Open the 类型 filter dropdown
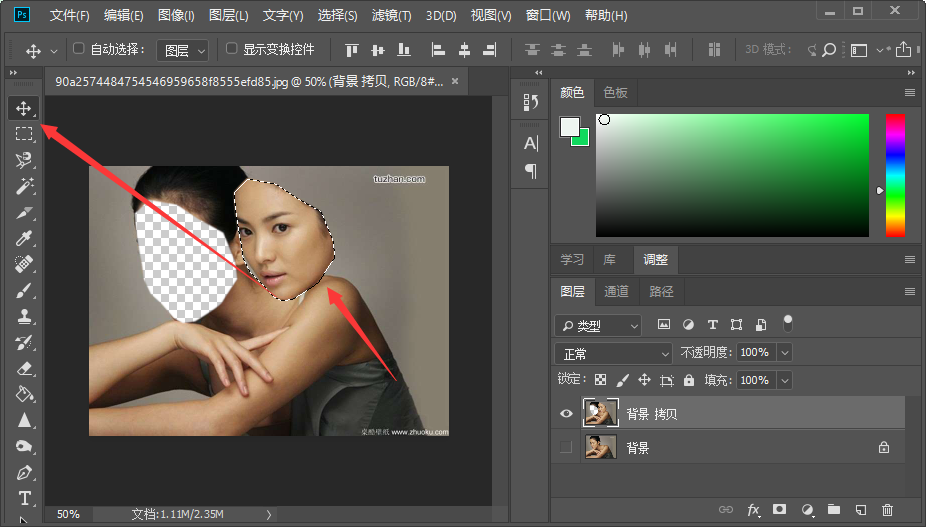This screenshot has height=527, width=926. (598, 326)
